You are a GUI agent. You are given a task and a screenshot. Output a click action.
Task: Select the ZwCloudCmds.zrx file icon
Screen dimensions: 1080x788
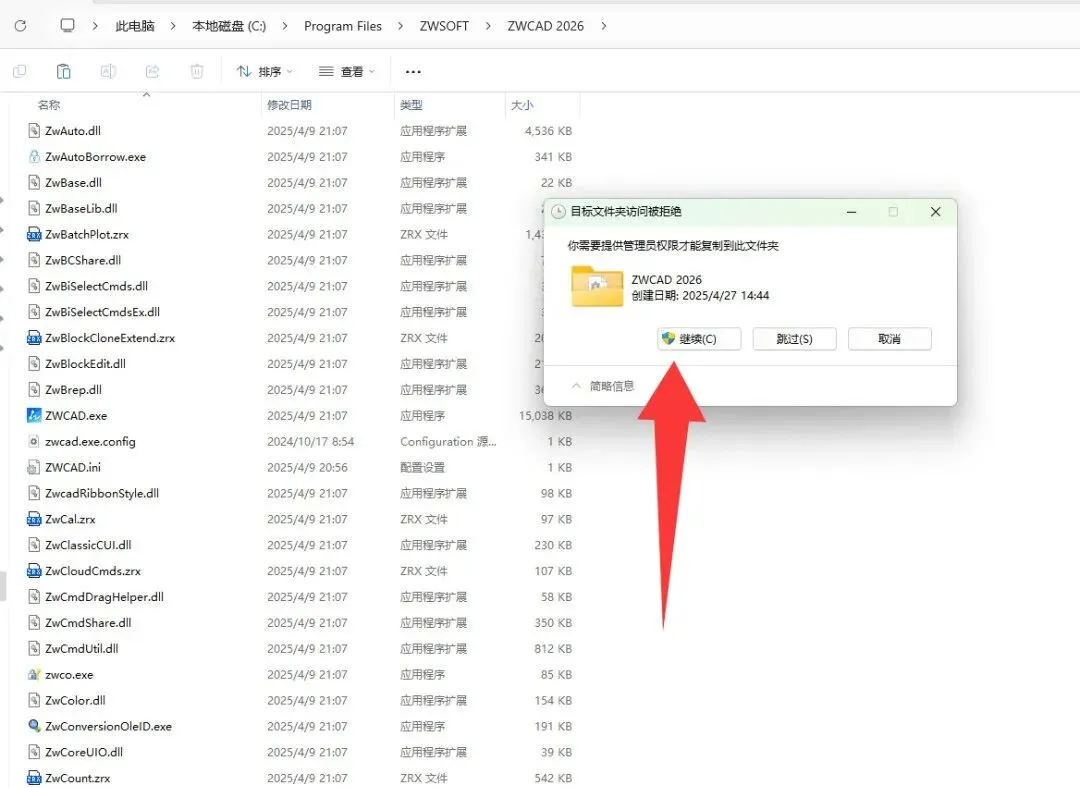[34, 571]
